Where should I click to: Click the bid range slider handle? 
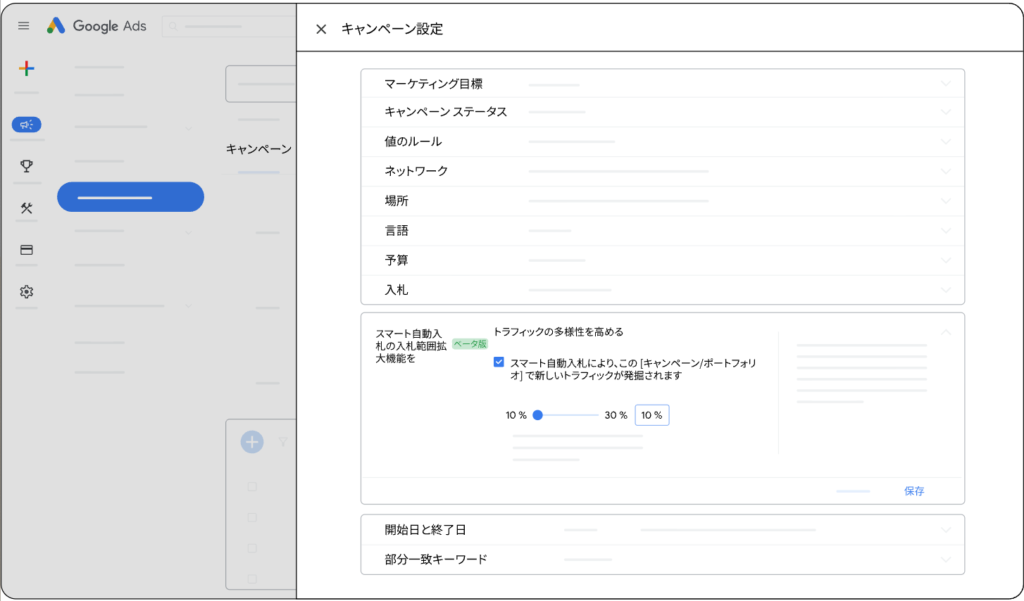(537, 415)
